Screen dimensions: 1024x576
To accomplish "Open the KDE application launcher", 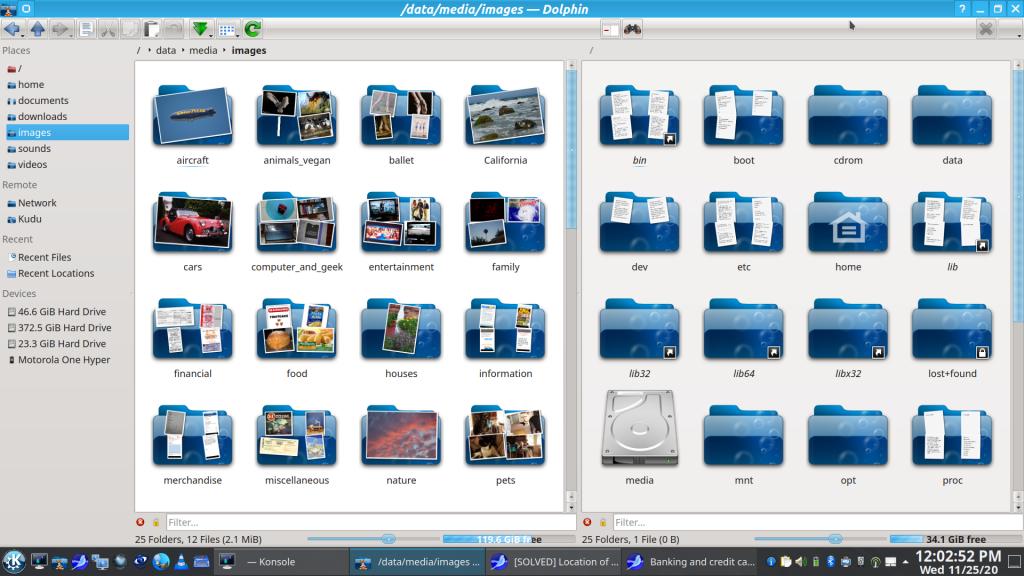I will point(14,561).
